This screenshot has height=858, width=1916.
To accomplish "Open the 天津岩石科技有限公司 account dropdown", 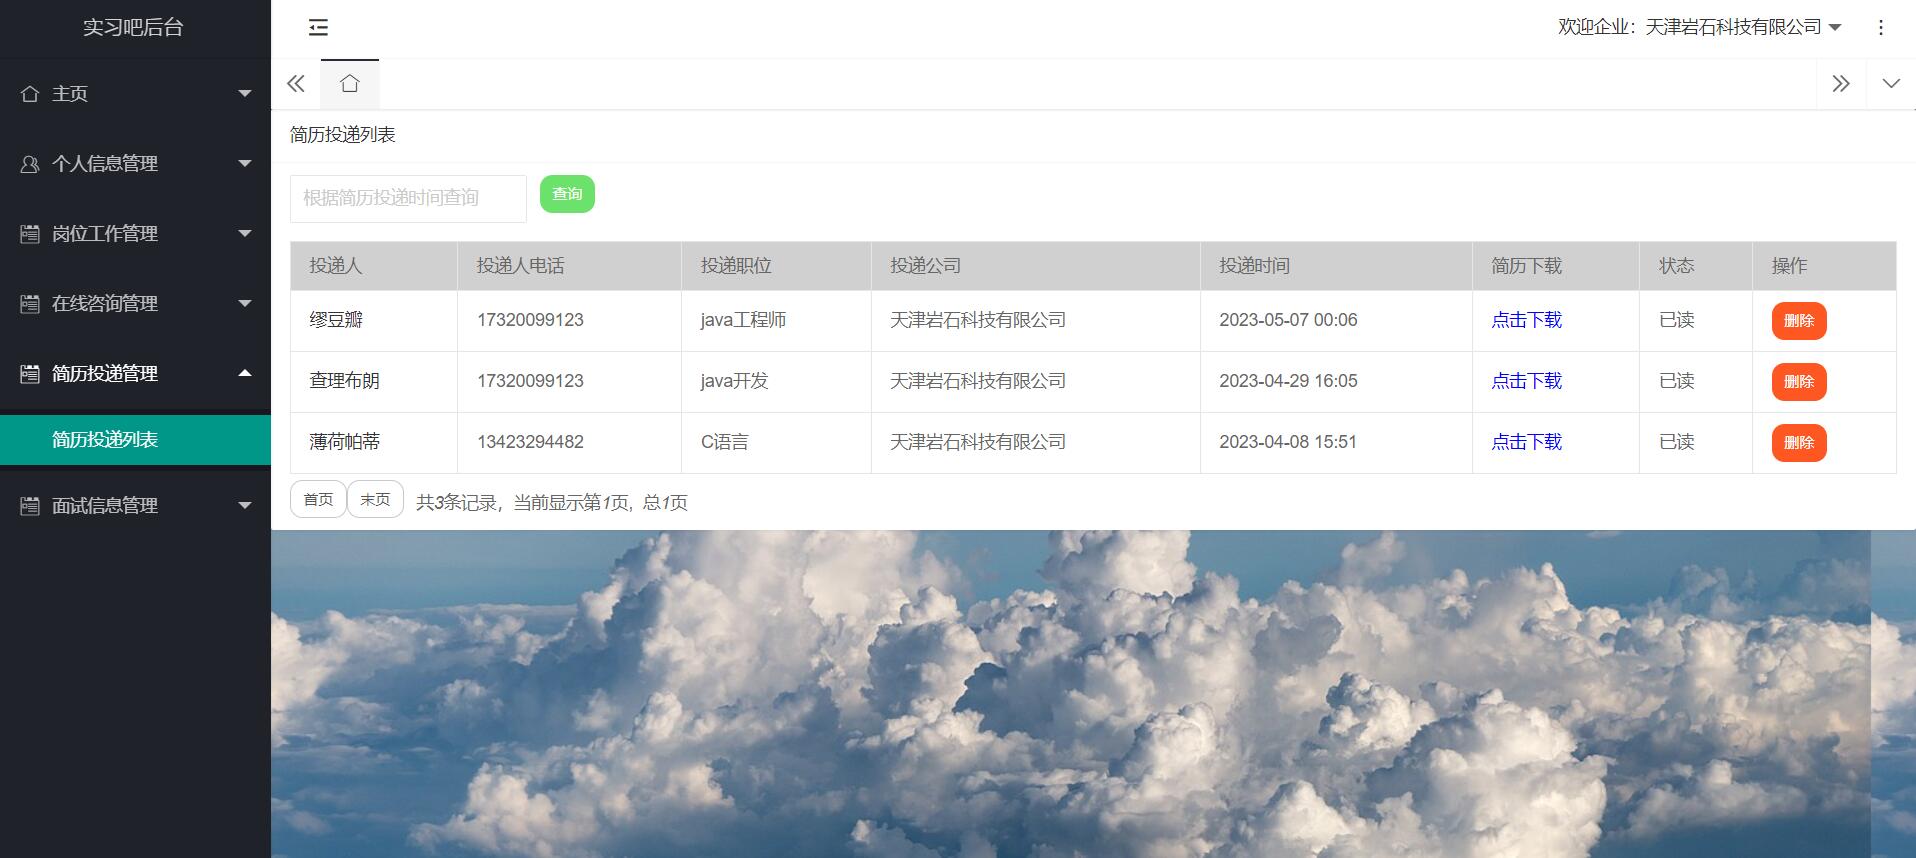I will click(x=1700, y=27).
